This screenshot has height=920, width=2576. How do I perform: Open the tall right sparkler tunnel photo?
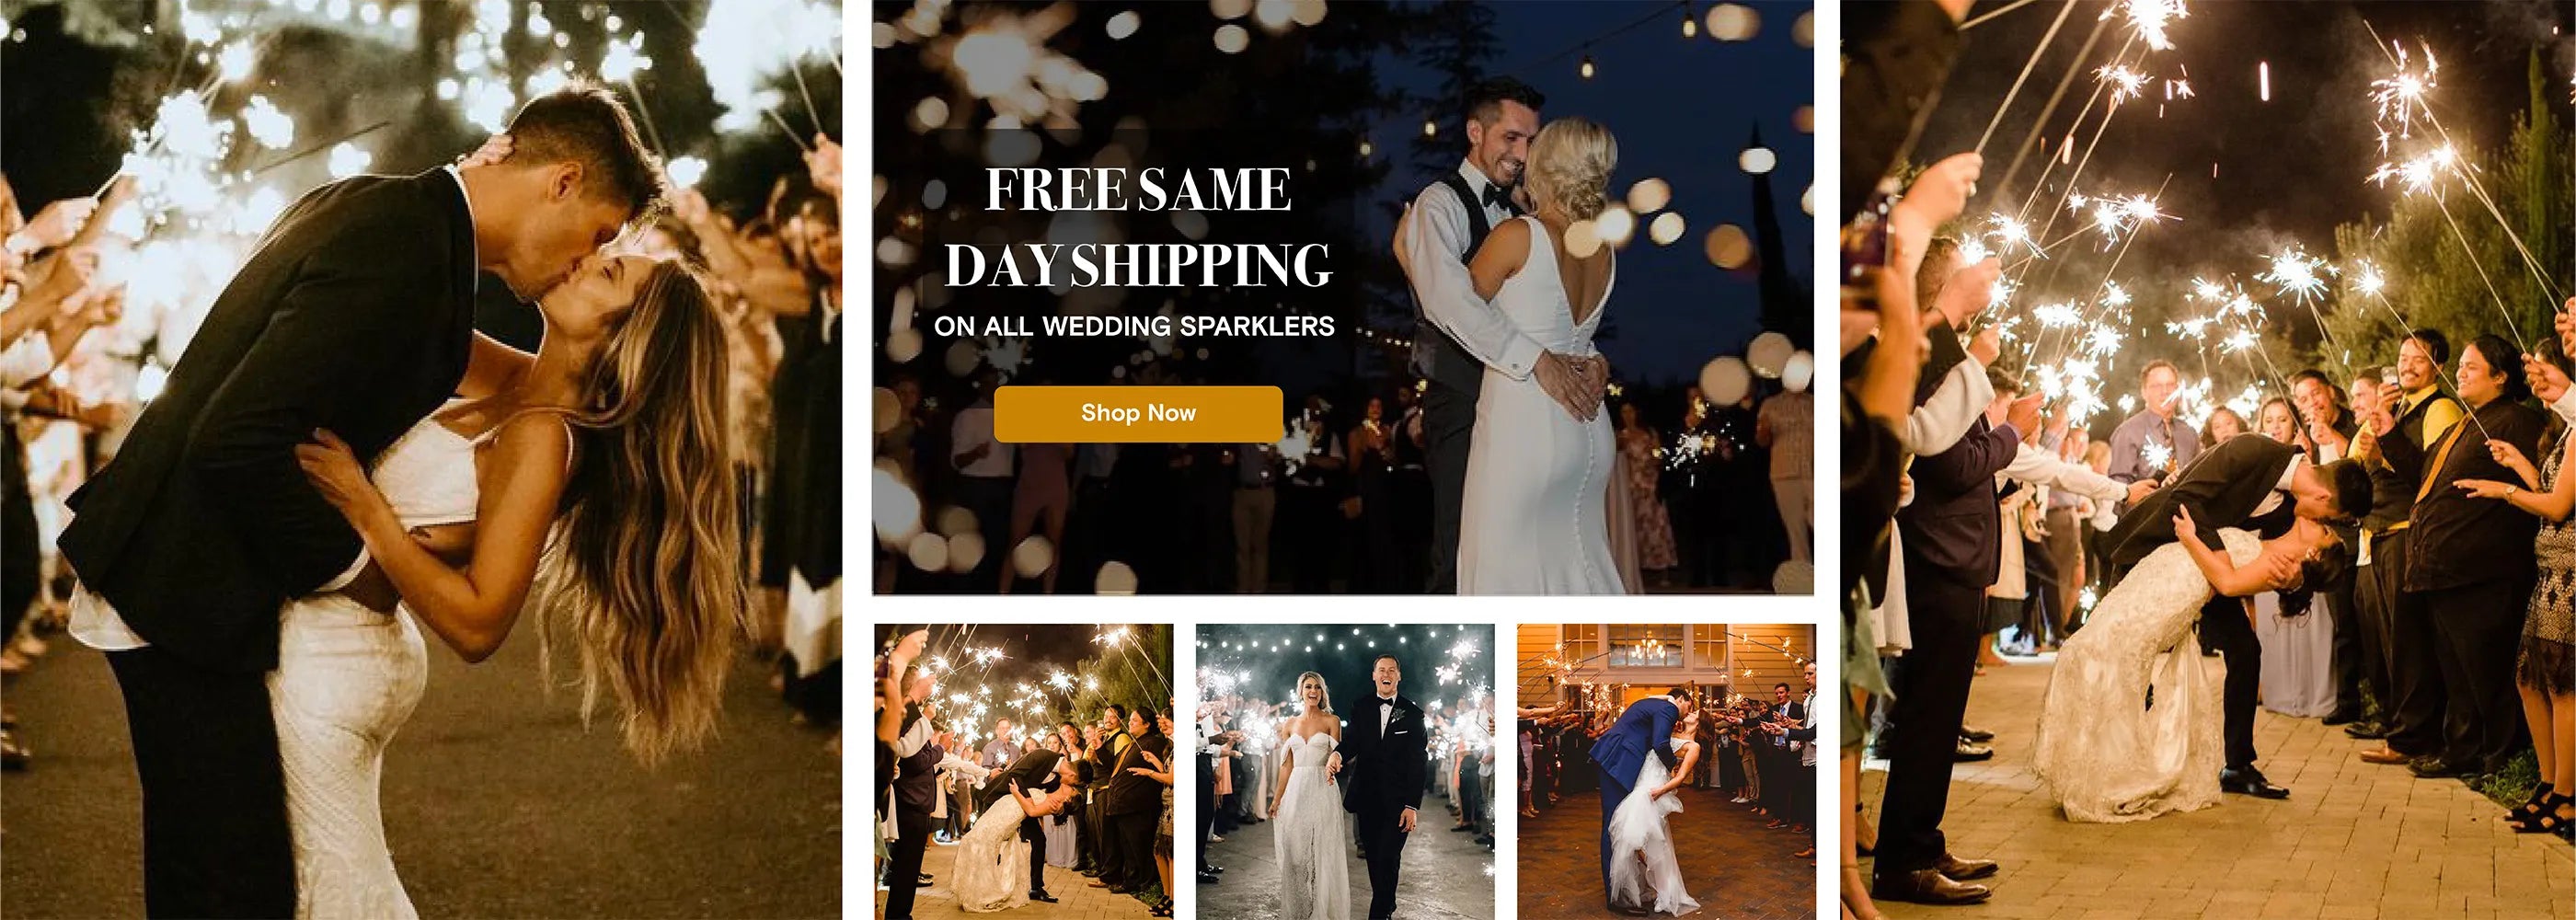pos(2208,460)
